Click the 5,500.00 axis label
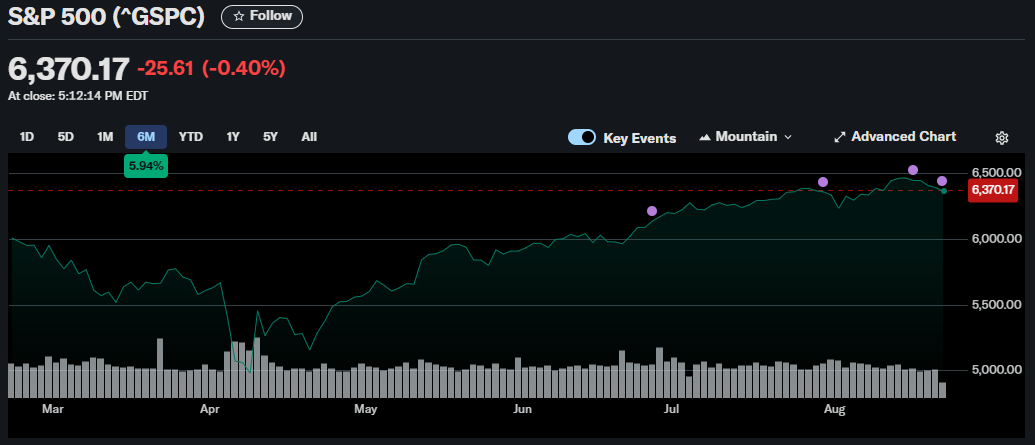Image resolution: width=1035 pixels, height=445 pixels. [996, 304]
